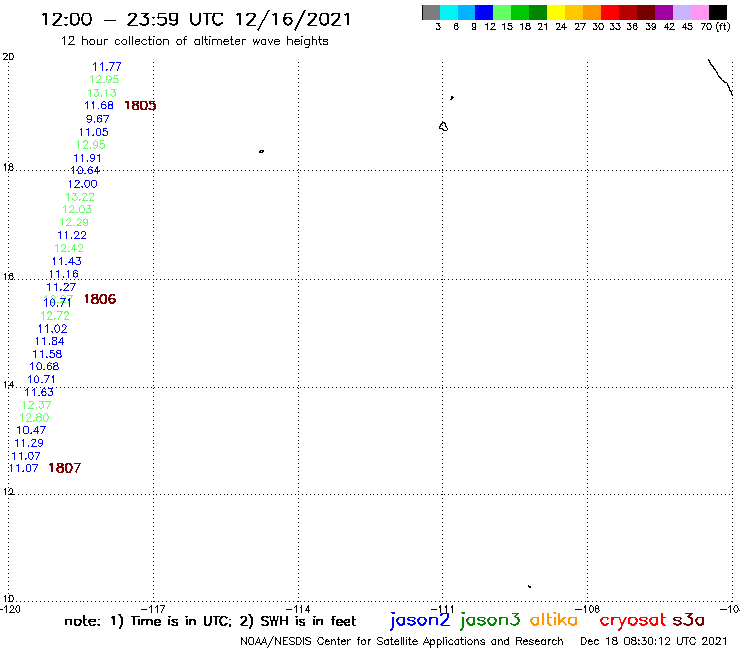
Task: Click the small island outline near -111 longitude
Action: pyautogui.click(x=443, y=127)
